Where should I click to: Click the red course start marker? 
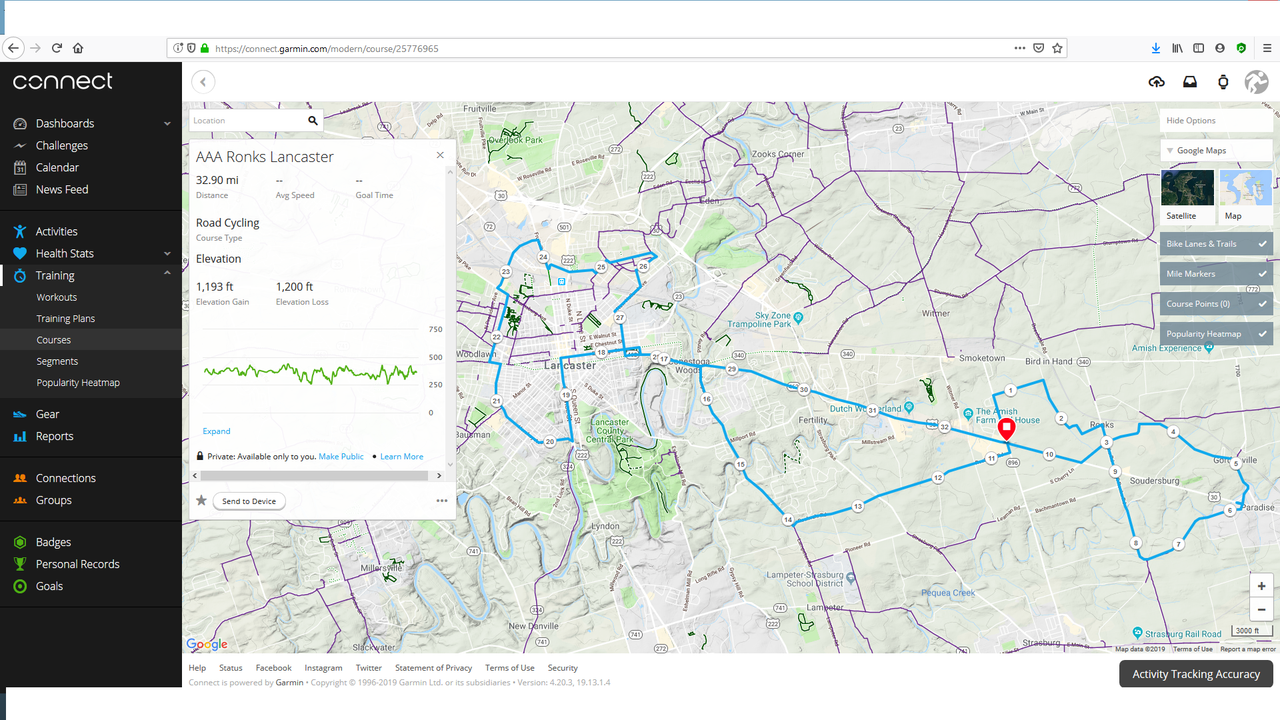[1007, 429]
